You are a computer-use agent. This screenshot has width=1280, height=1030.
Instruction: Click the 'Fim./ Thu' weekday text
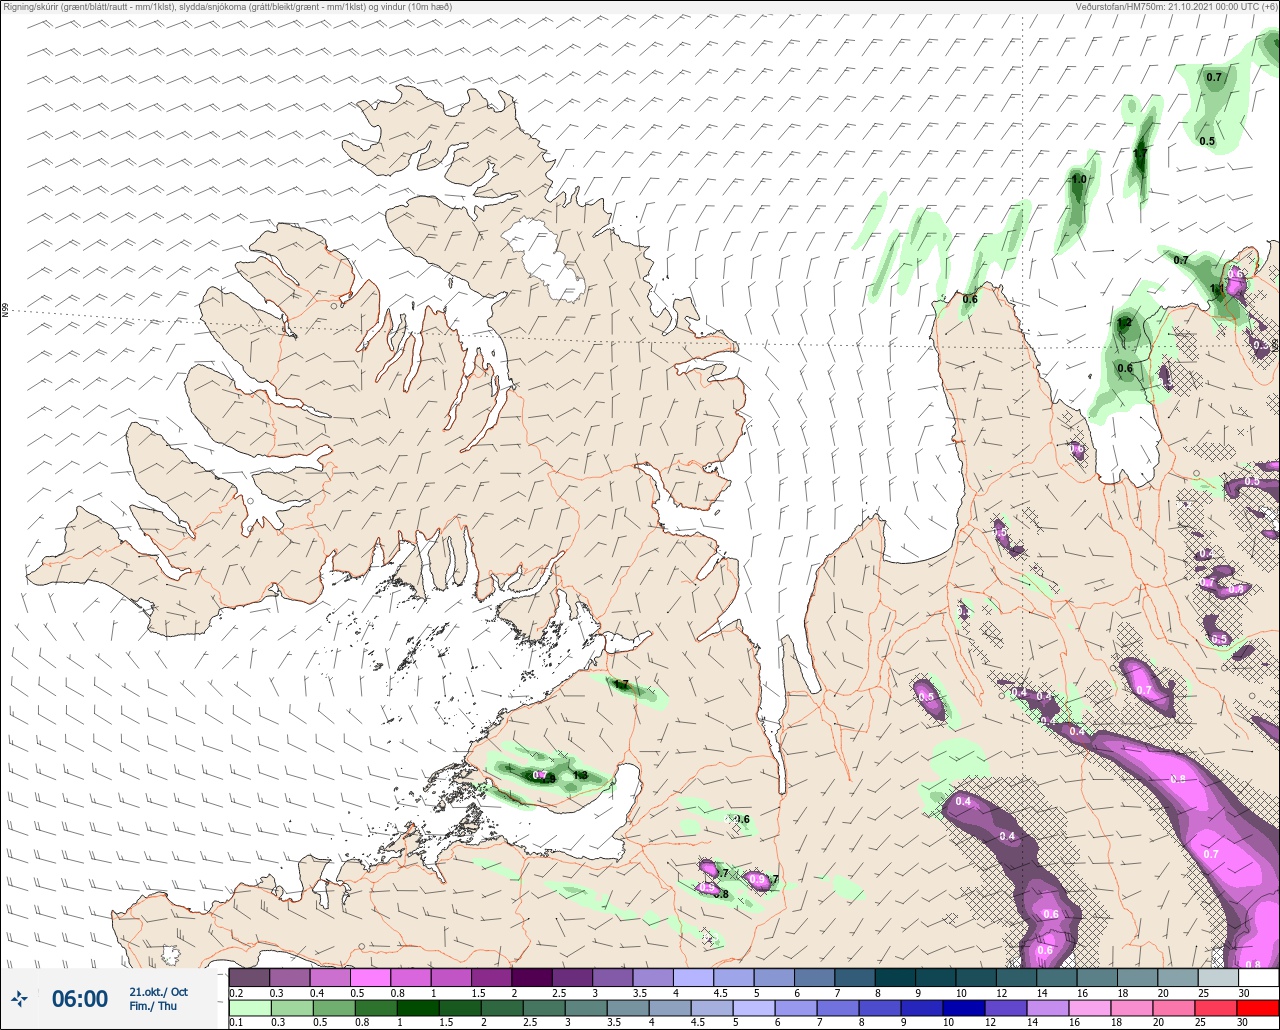153,1006
